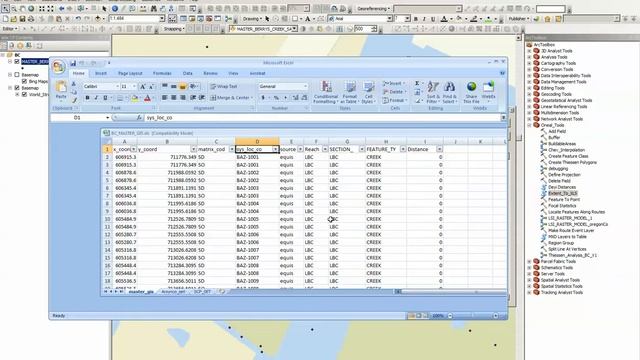The height and width of the screenshot is (360, 640).
Task: Toggle the unchecked Basemap layer checkbox
Action: point(17,75)
